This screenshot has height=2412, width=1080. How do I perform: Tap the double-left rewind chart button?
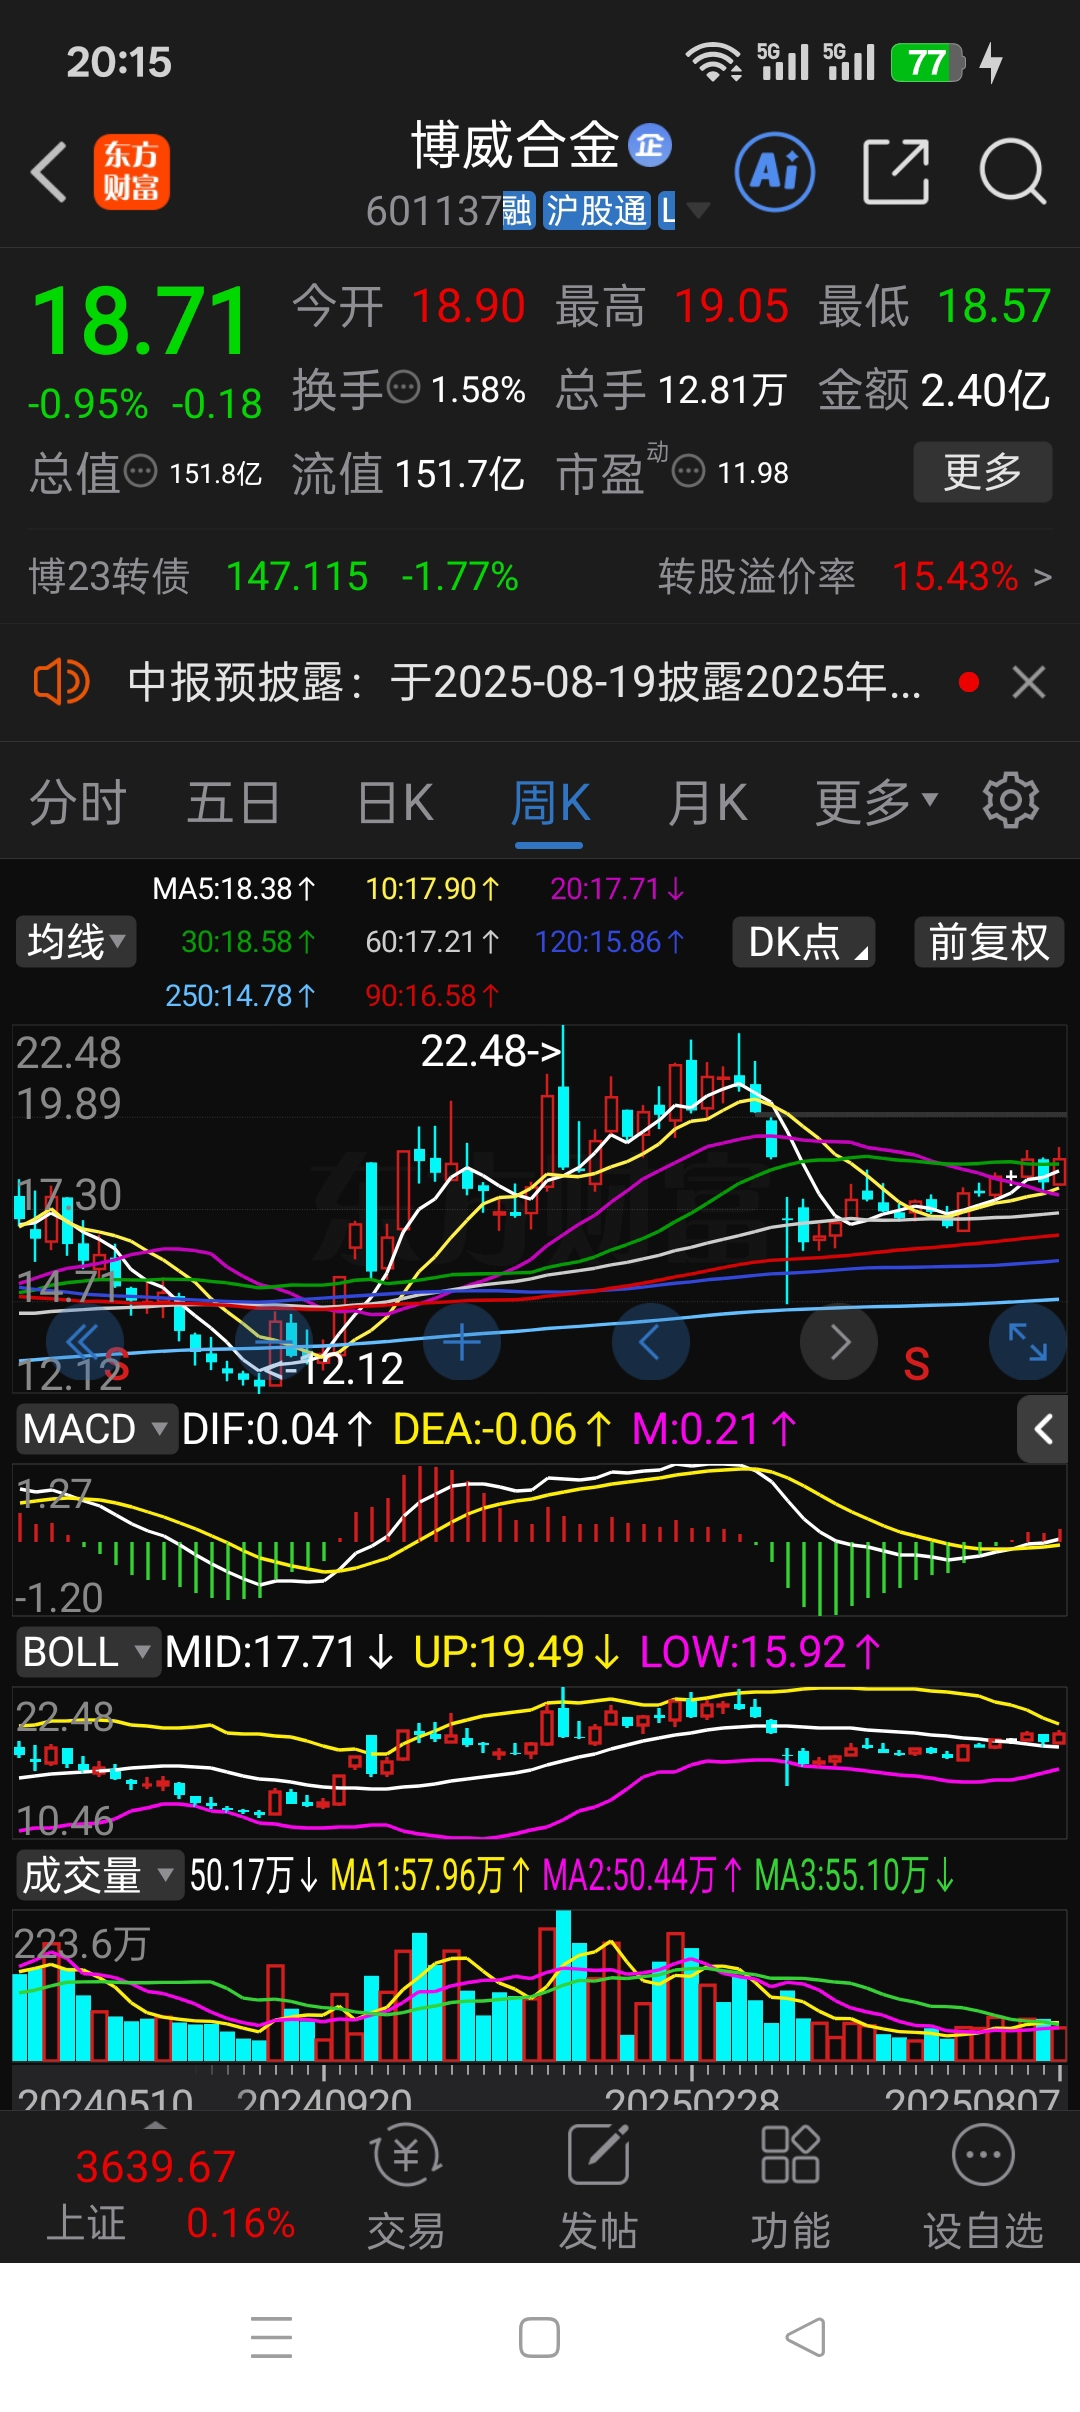85,1341
